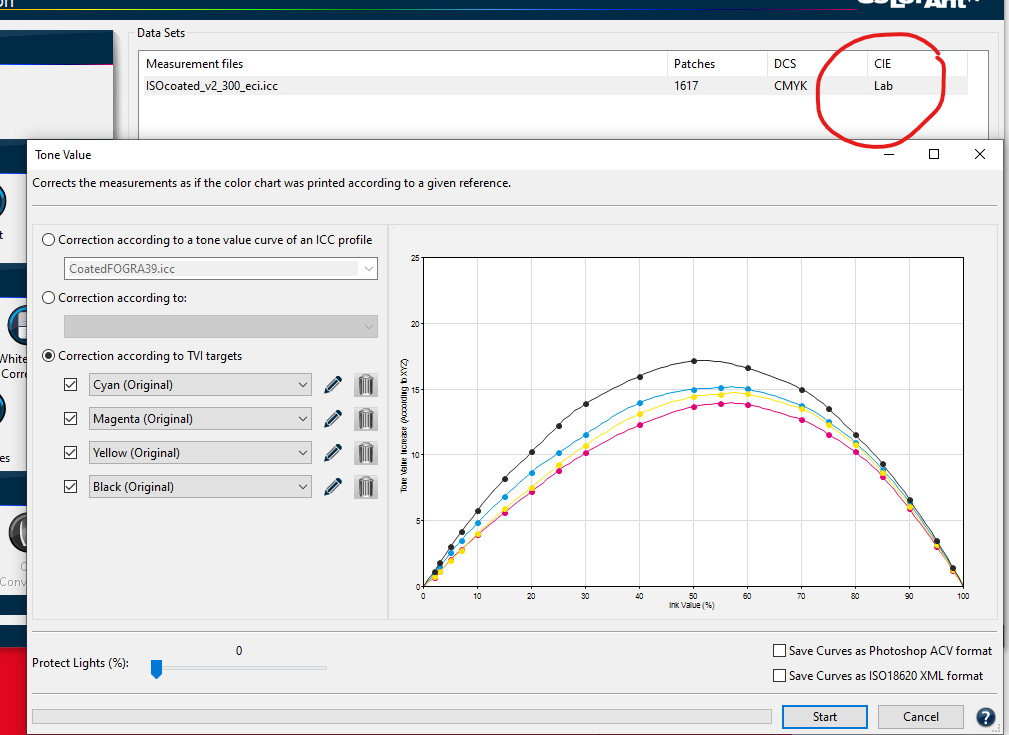Click the Protect Lights slider handle
Screen dimensions: 1009x735
pyautogui.click(x=156, y=669)
